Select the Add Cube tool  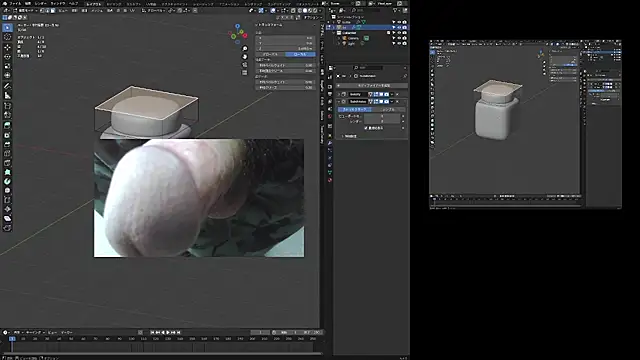pos(7,106)
